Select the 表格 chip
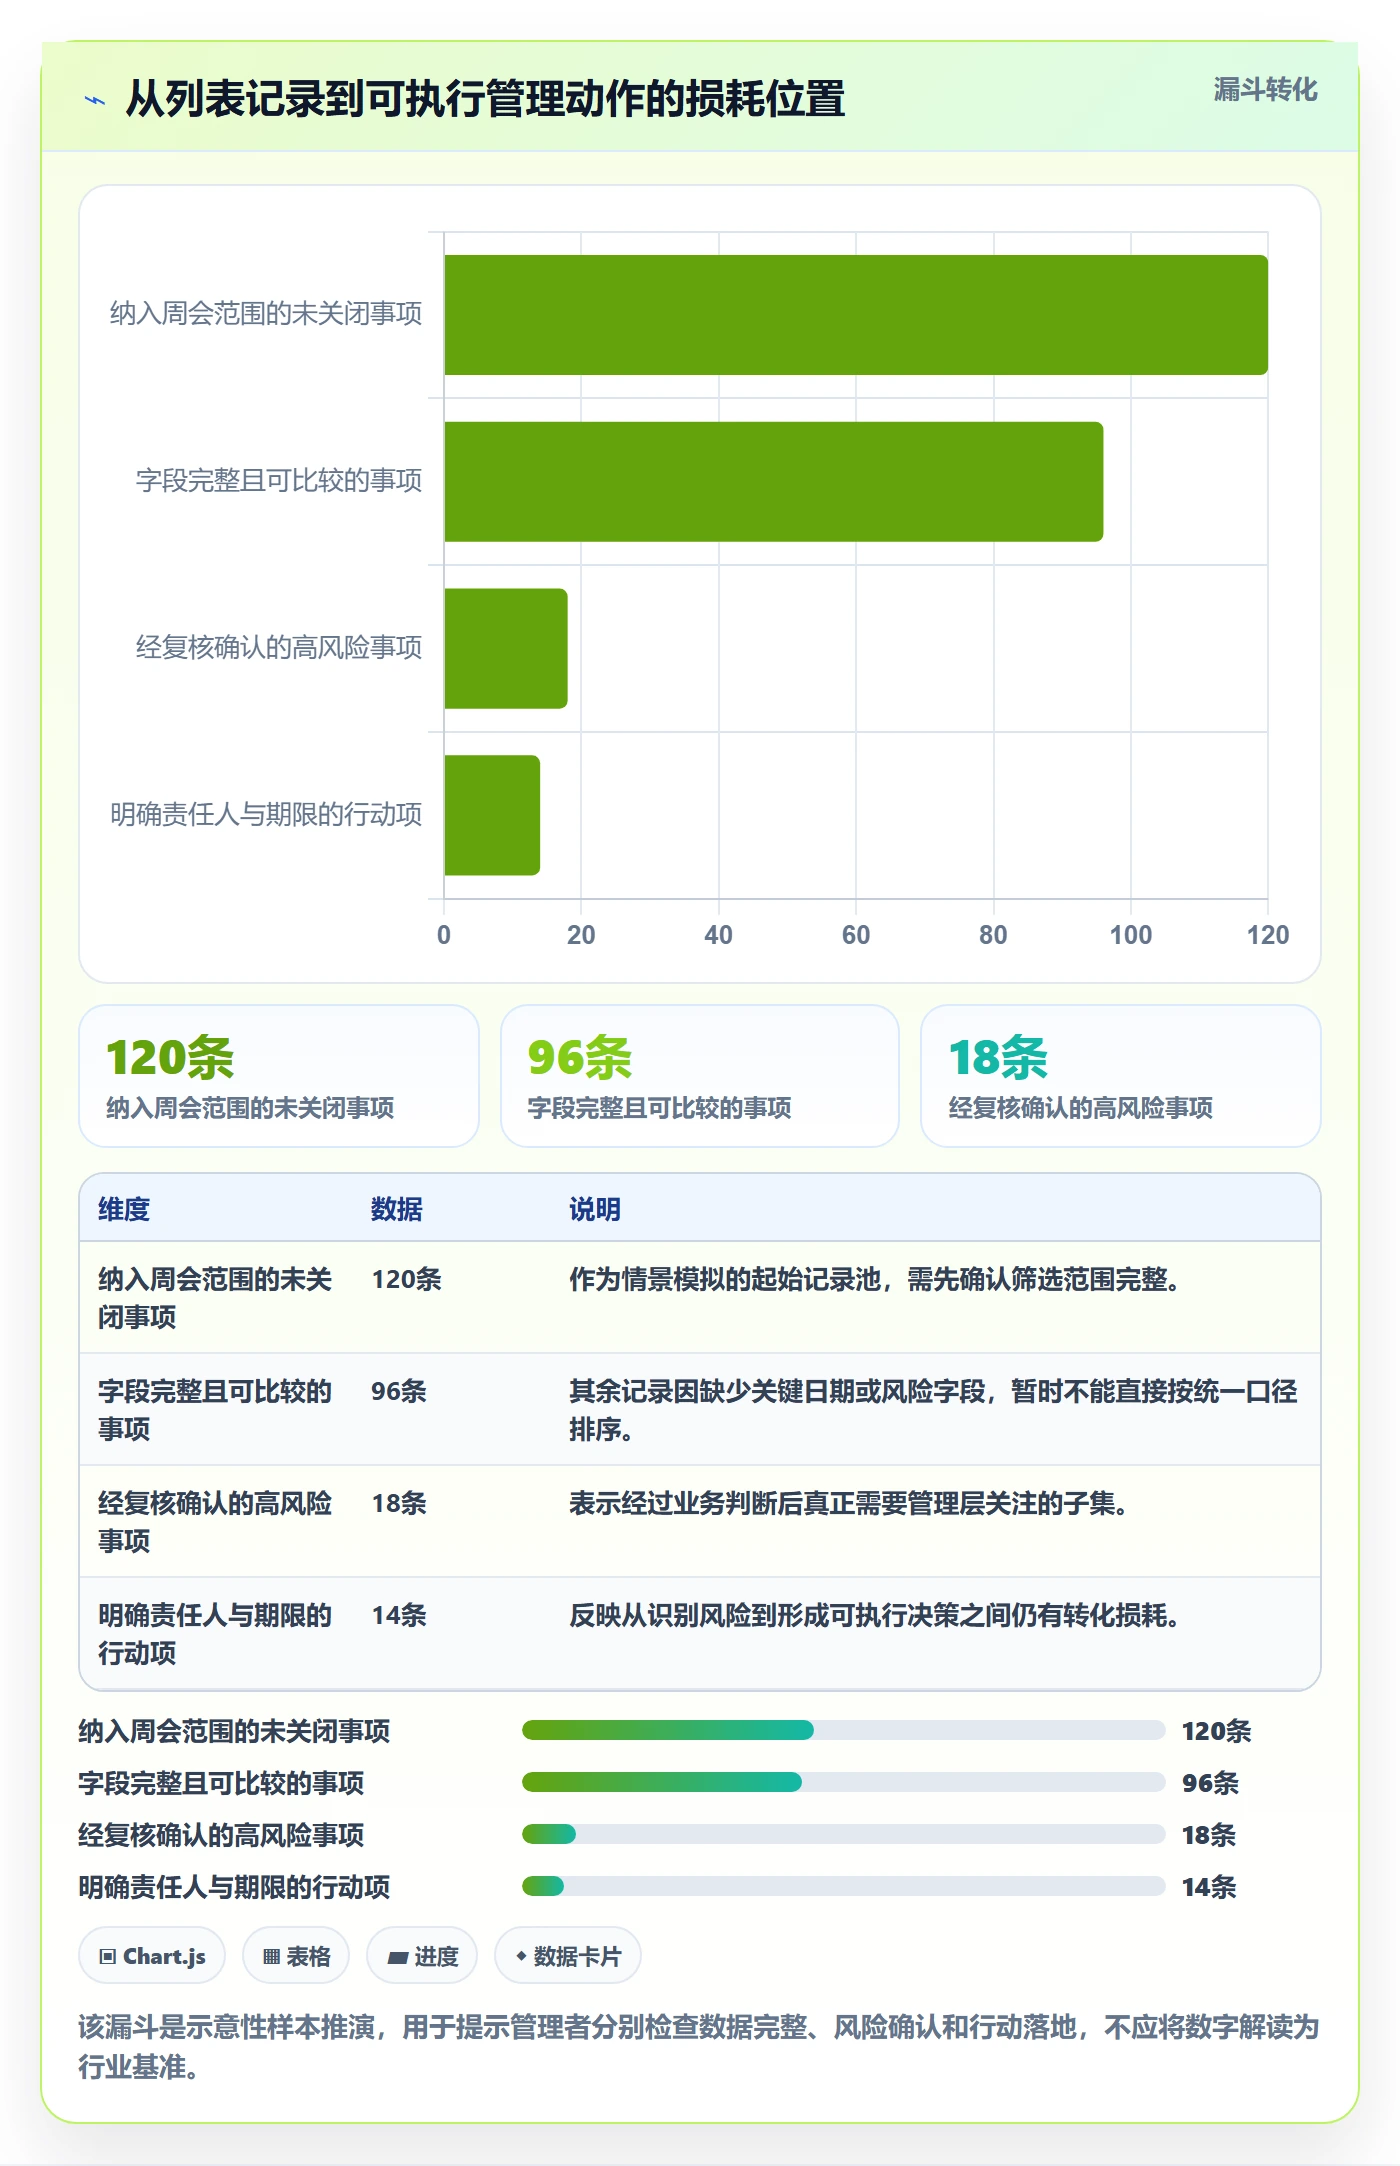The image size is (1400, 2166). (296, 1955)
